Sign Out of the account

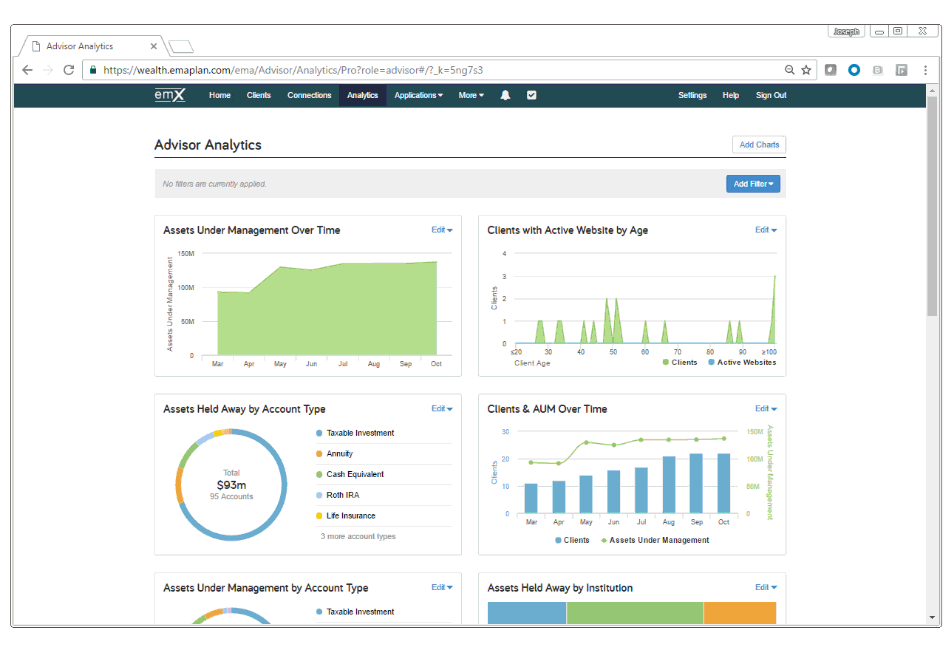(x=771, y=95)
